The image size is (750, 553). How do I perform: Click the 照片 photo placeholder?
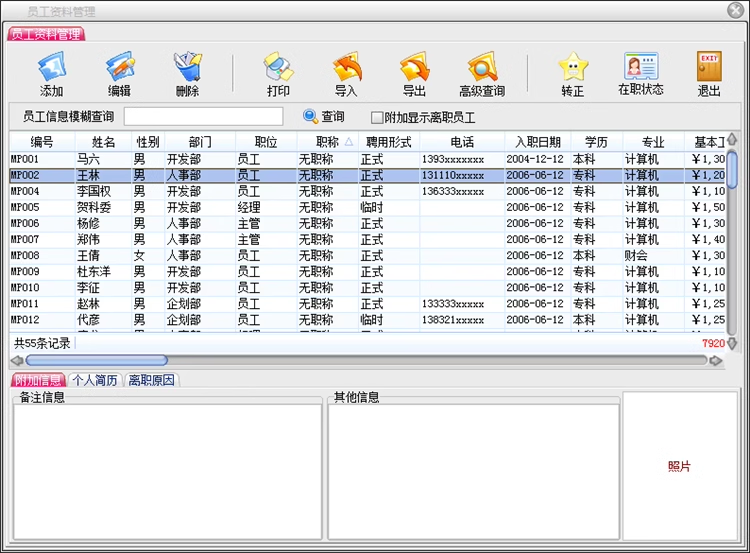pos(679,466)
